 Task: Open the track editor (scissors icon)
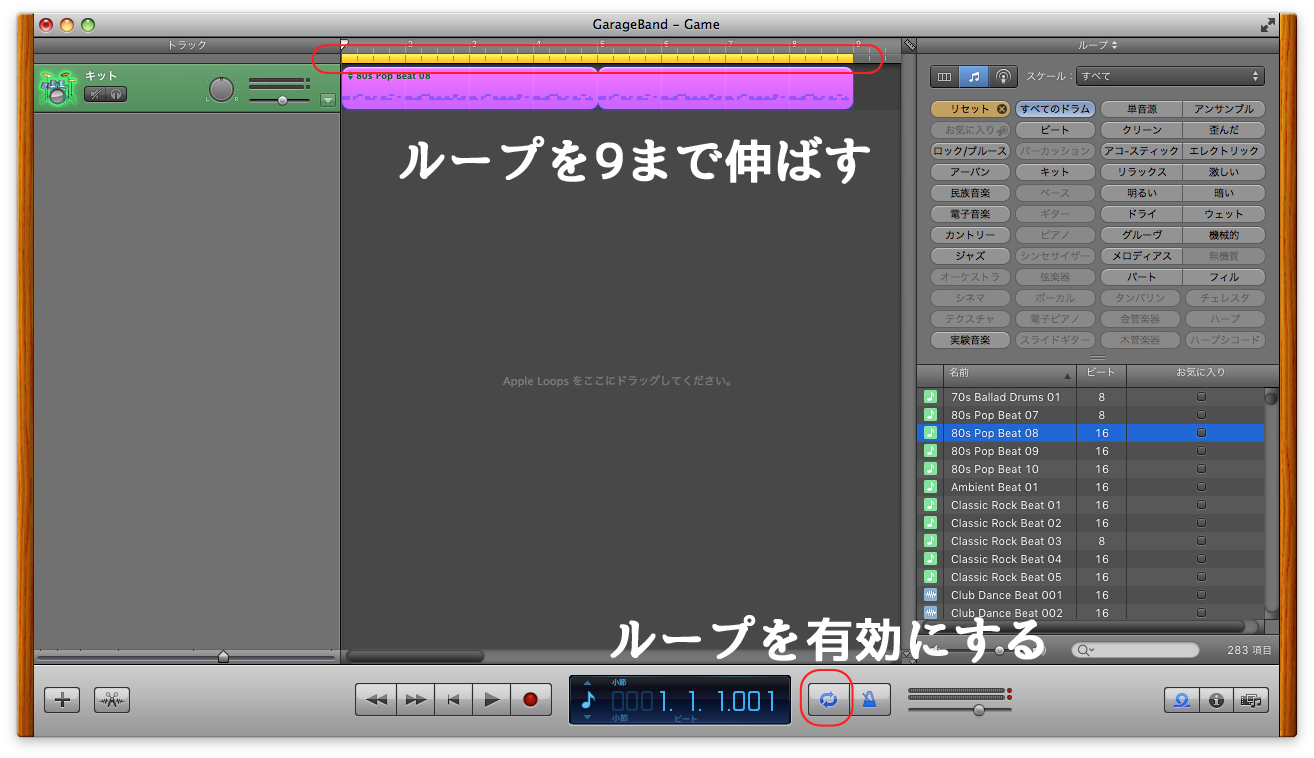112,700
